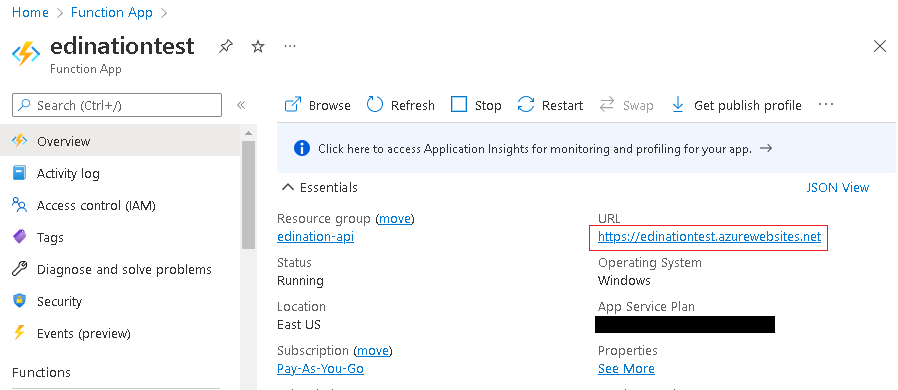Click the Activity log book icon
The width and height of the screenshot is (898, 390).
point(19,173)
